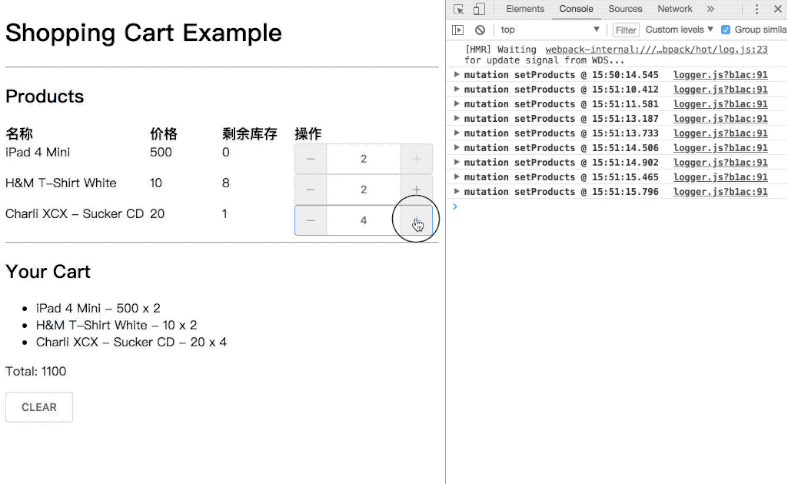The height and width of the screenshot is (484, 787).
Task: Expand the mutation logged at 15:51:15.796
Action: (x=456, y=191)
